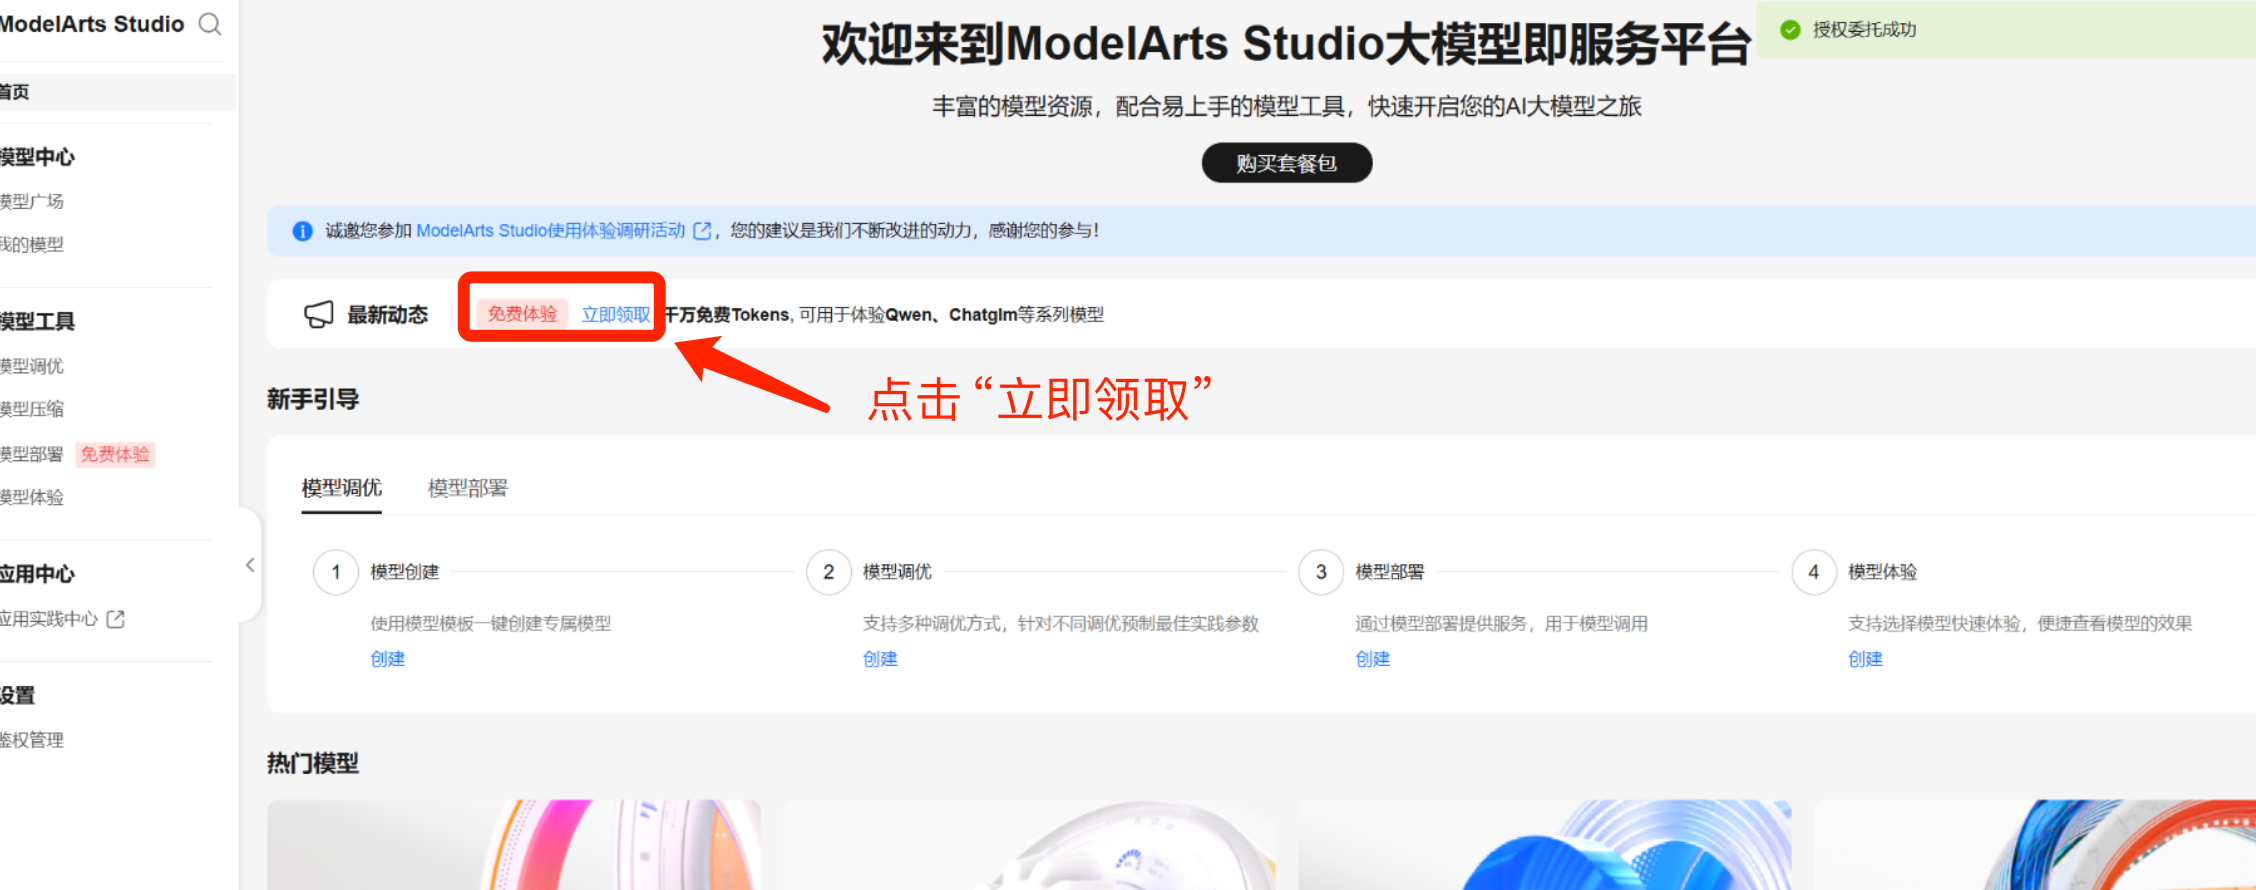Open 应用实践中心 in the sidebar
This screenshot has height=890, width=2256.
[x=49, y=619]
